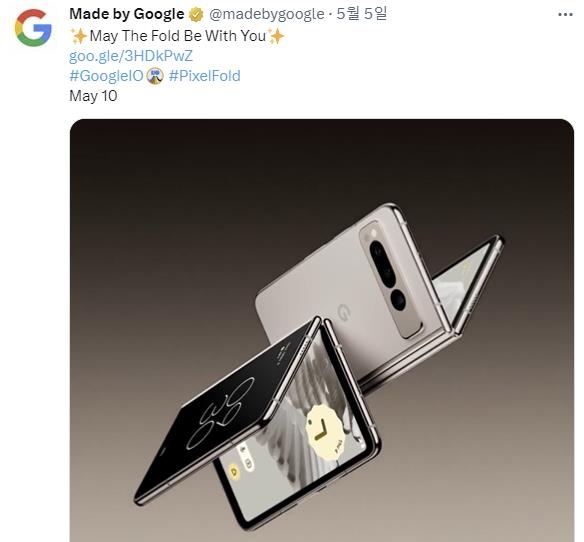Click the May The Fold Be With You text
This screenshot has width=584, height=542.
(178, 36)
